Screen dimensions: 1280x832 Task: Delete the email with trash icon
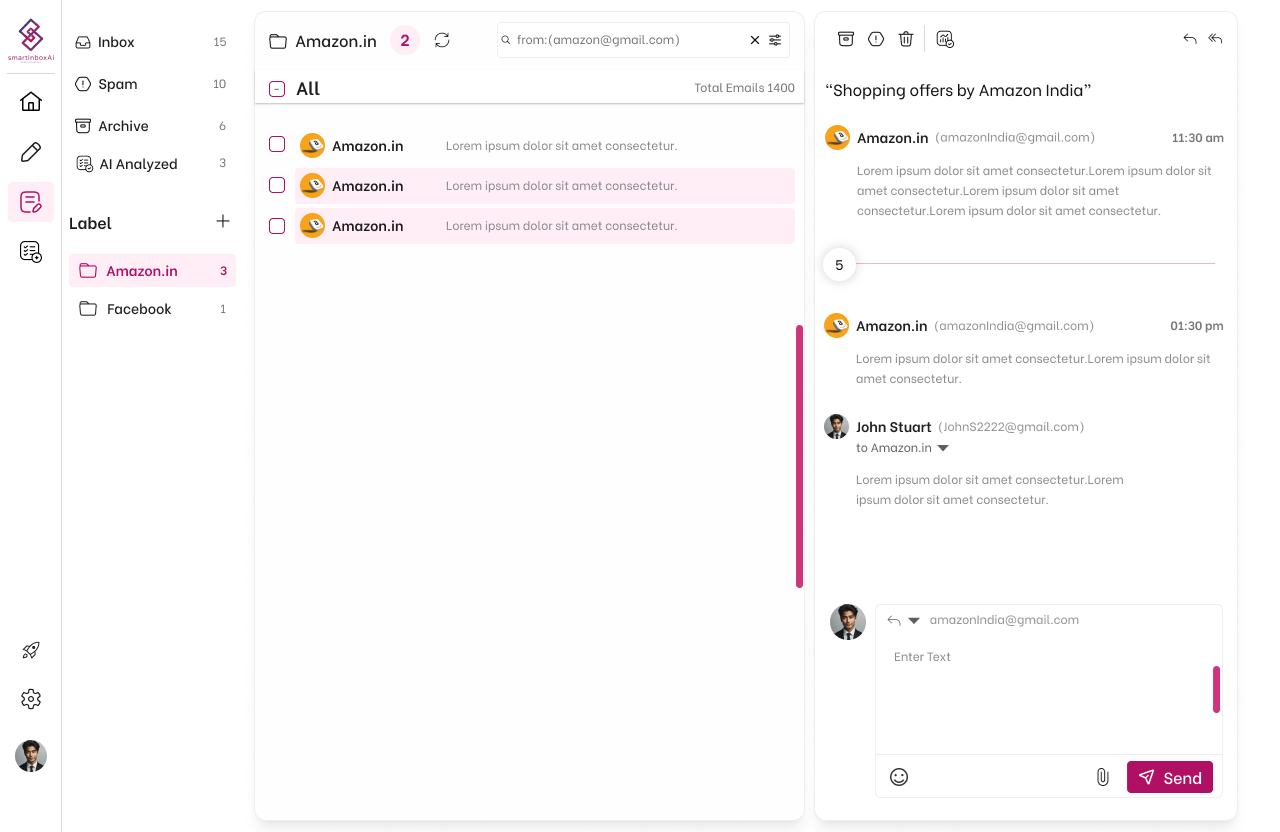pyautogui.click(x=906, y=39)
